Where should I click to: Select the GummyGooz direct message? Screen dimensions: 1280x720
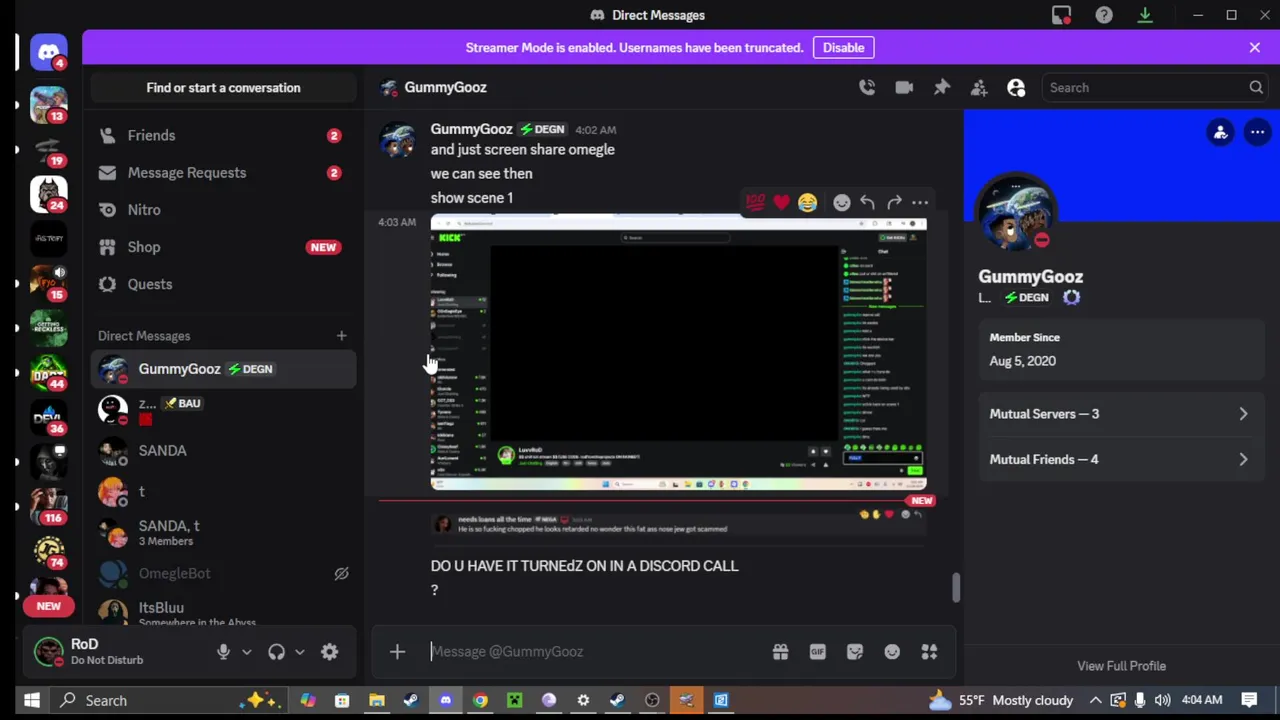point(223,369)
